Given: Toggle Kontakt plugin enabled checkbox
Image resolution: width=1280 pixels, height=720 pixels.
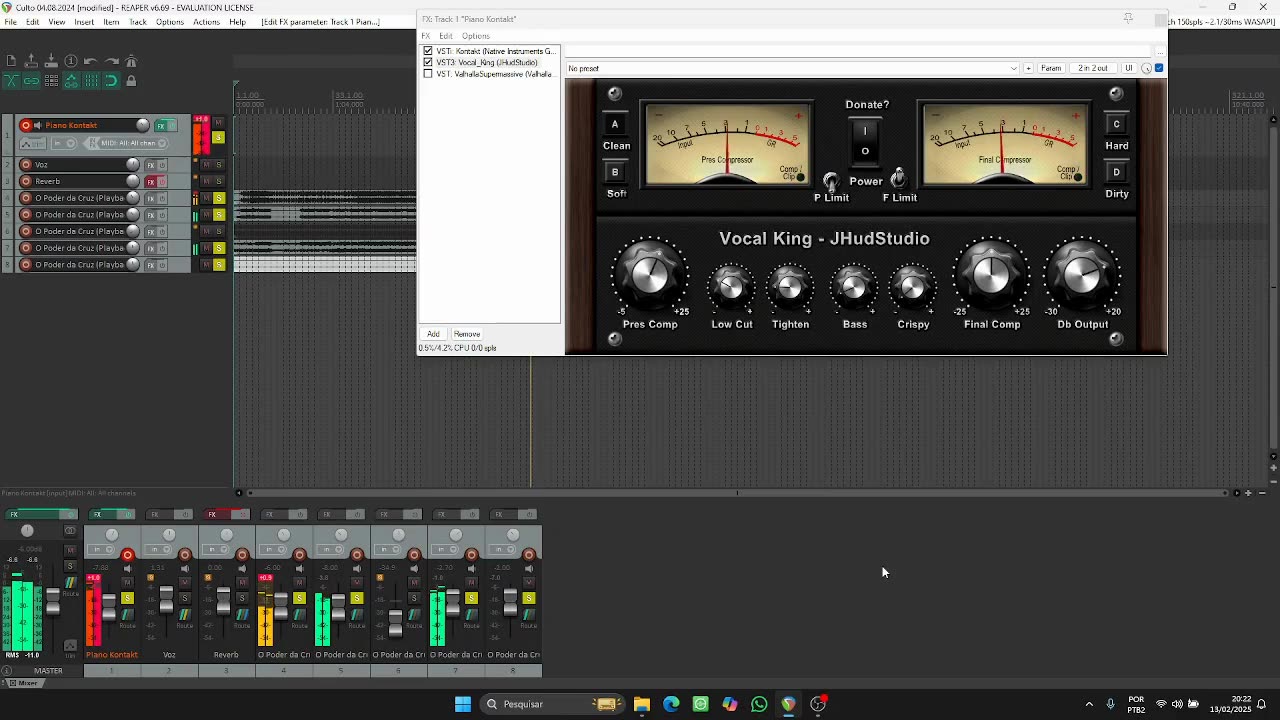Looking at the screenshot, I should click(x=428, y=51).
